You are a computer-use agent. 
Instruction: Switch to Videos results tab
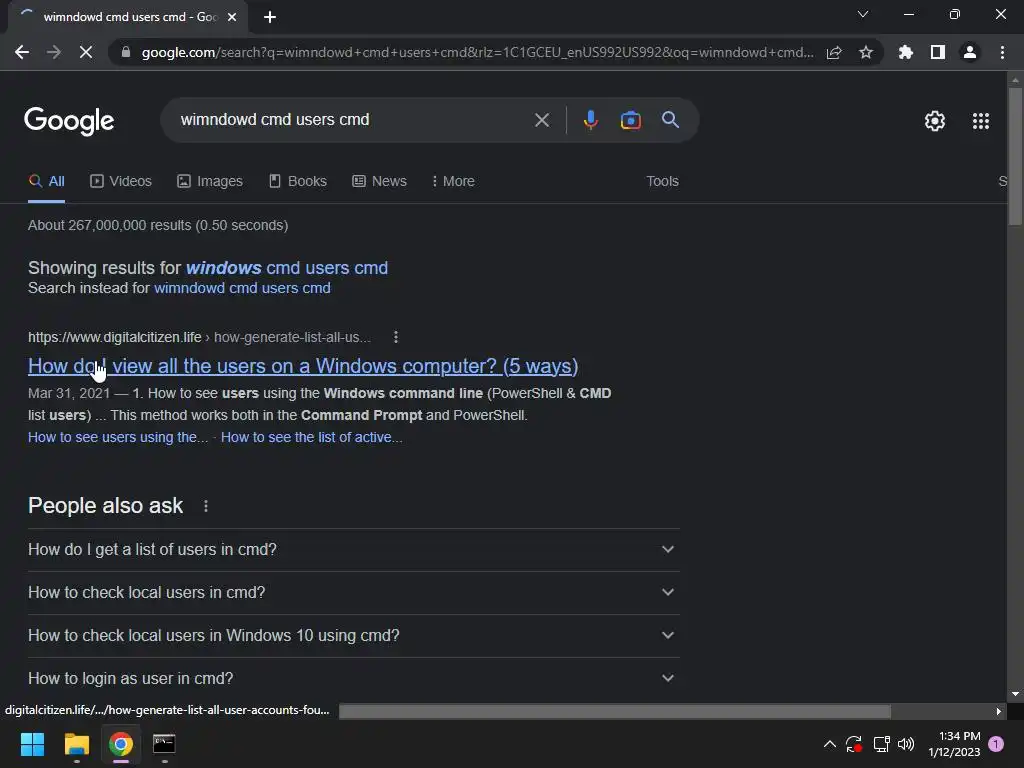(x=121, y=182)
